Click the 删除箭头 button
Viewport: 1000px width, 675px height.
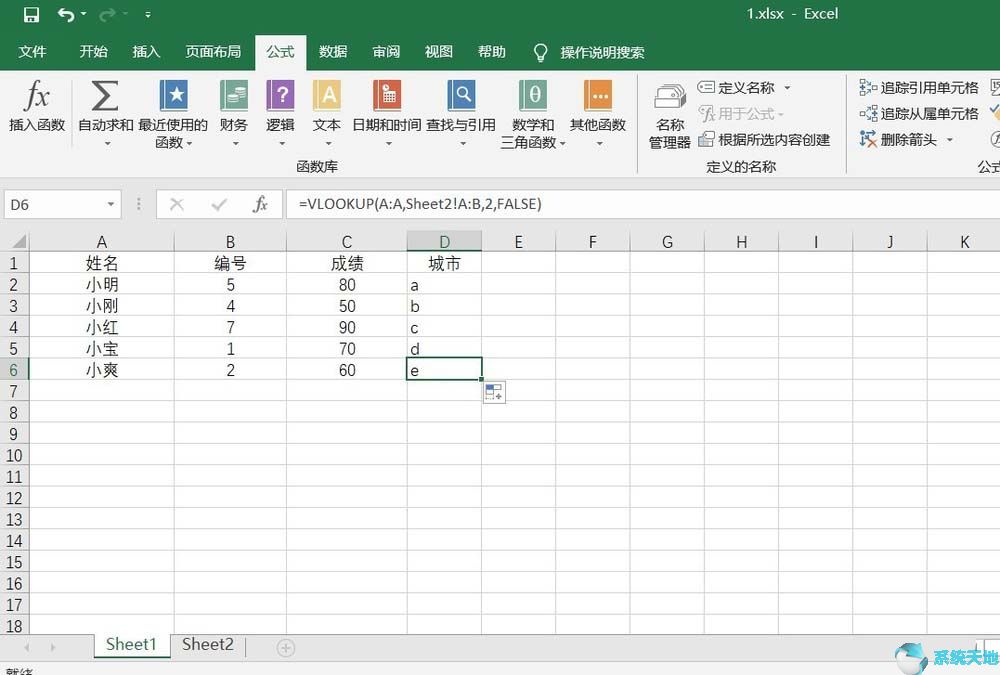point(898,140)
